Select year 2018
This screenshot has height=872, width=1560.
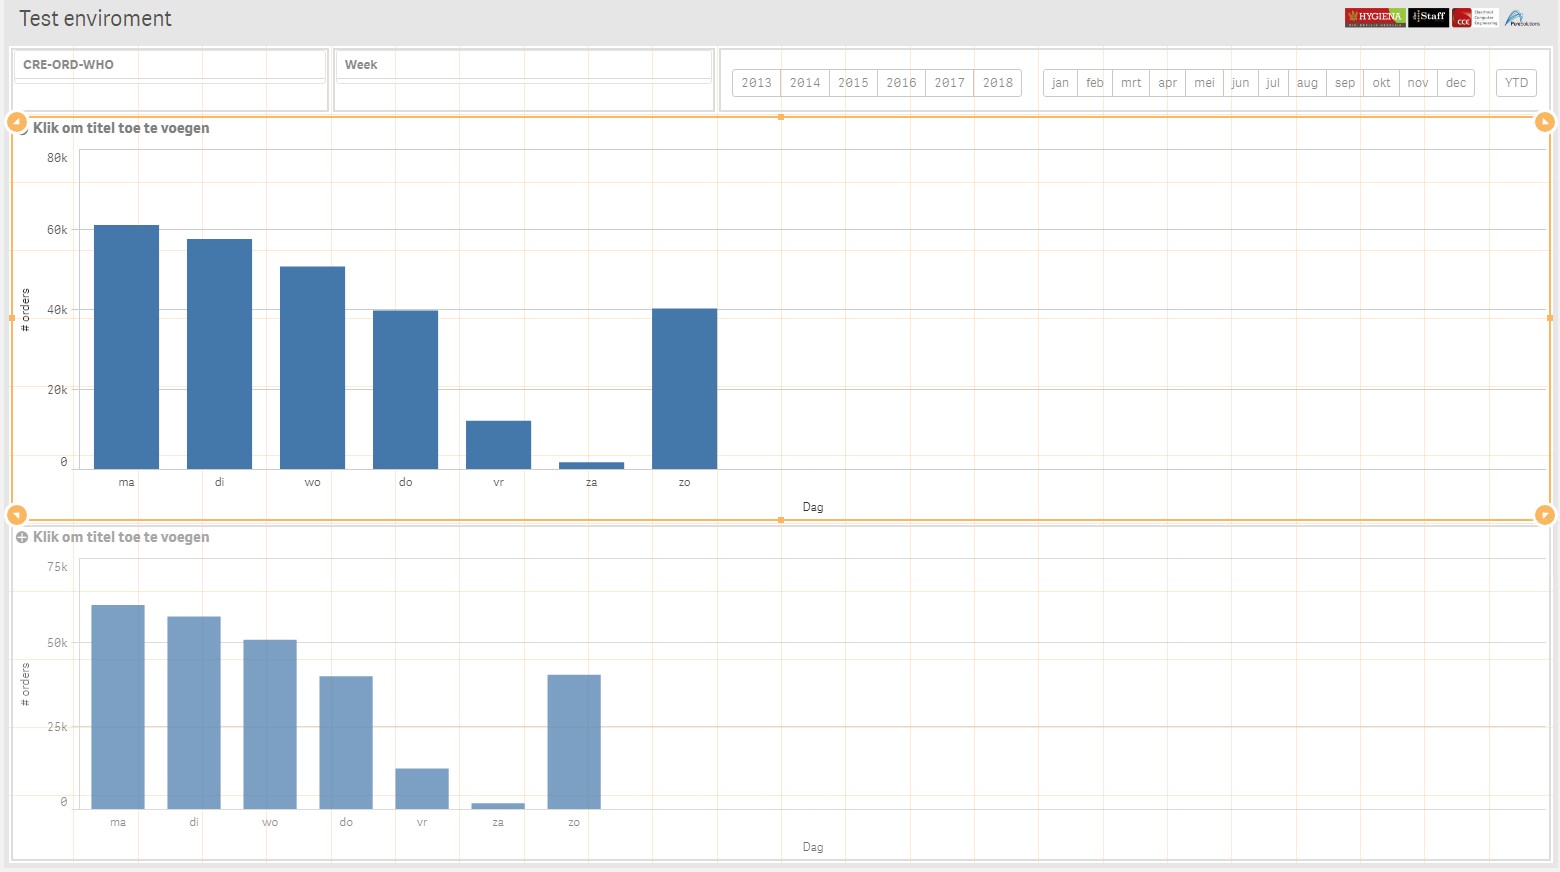998,83
